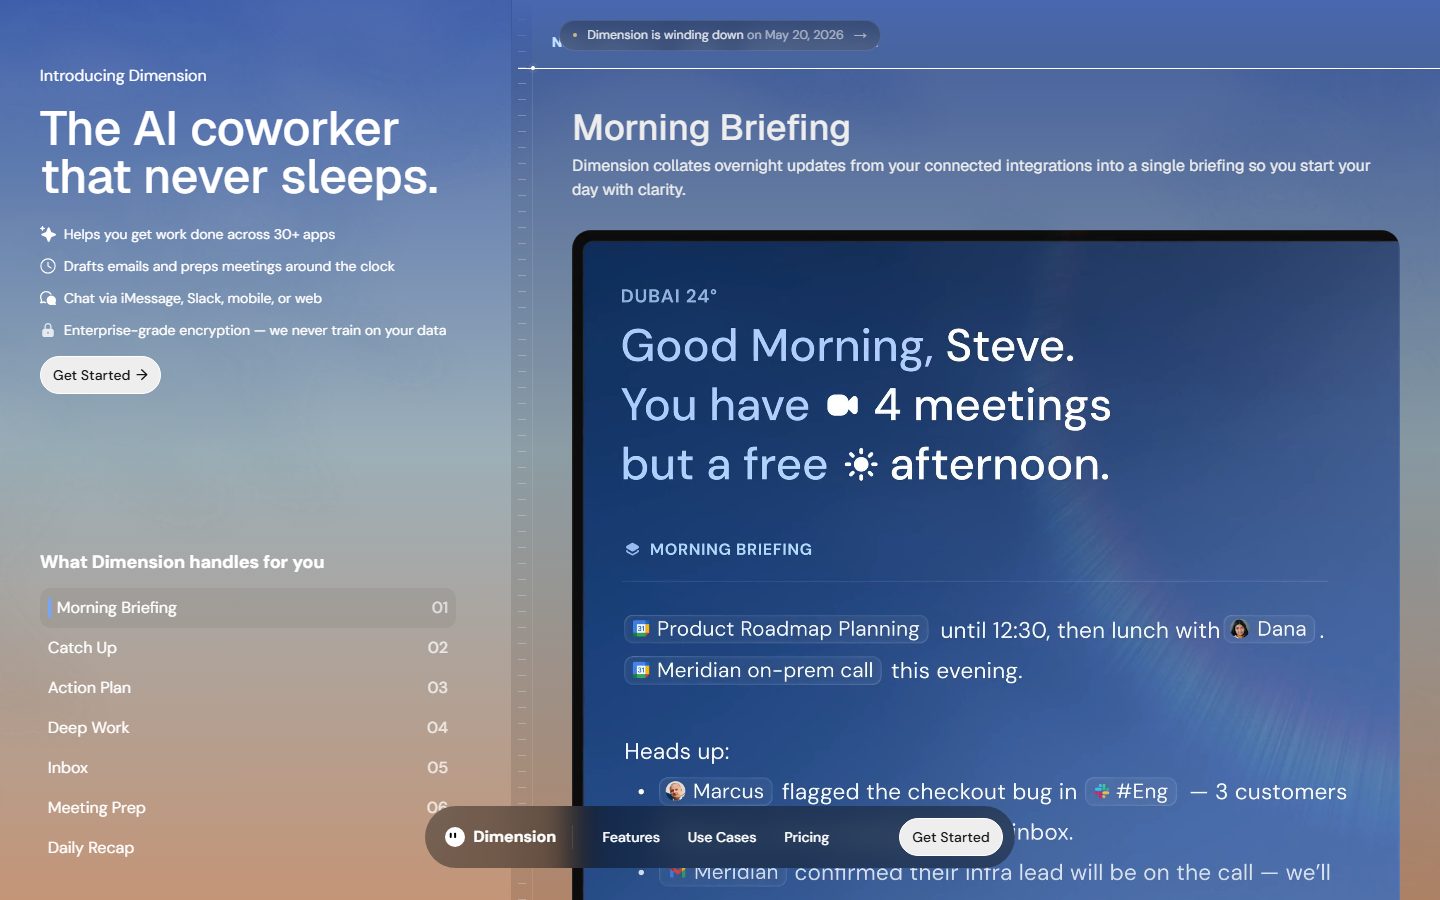The image size is (1440, 900).
Task: Click the description starting "Dimension collates overnight updates"
Action: tap(971, 177)
